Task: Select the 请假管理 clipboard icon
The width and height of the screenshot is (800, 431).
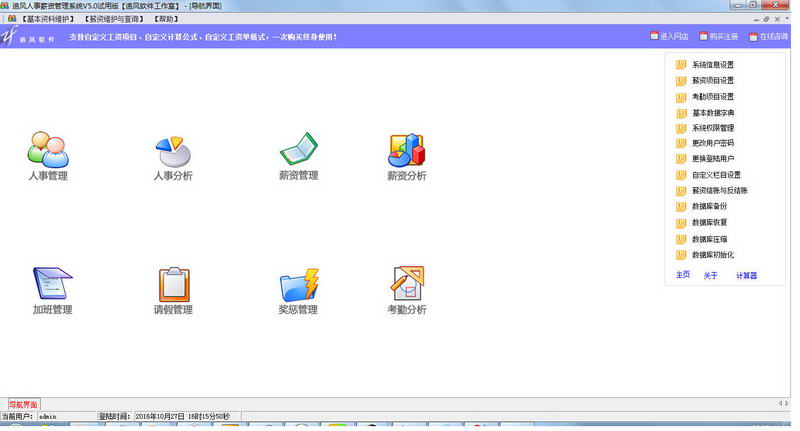Action: tap(174, 284)
